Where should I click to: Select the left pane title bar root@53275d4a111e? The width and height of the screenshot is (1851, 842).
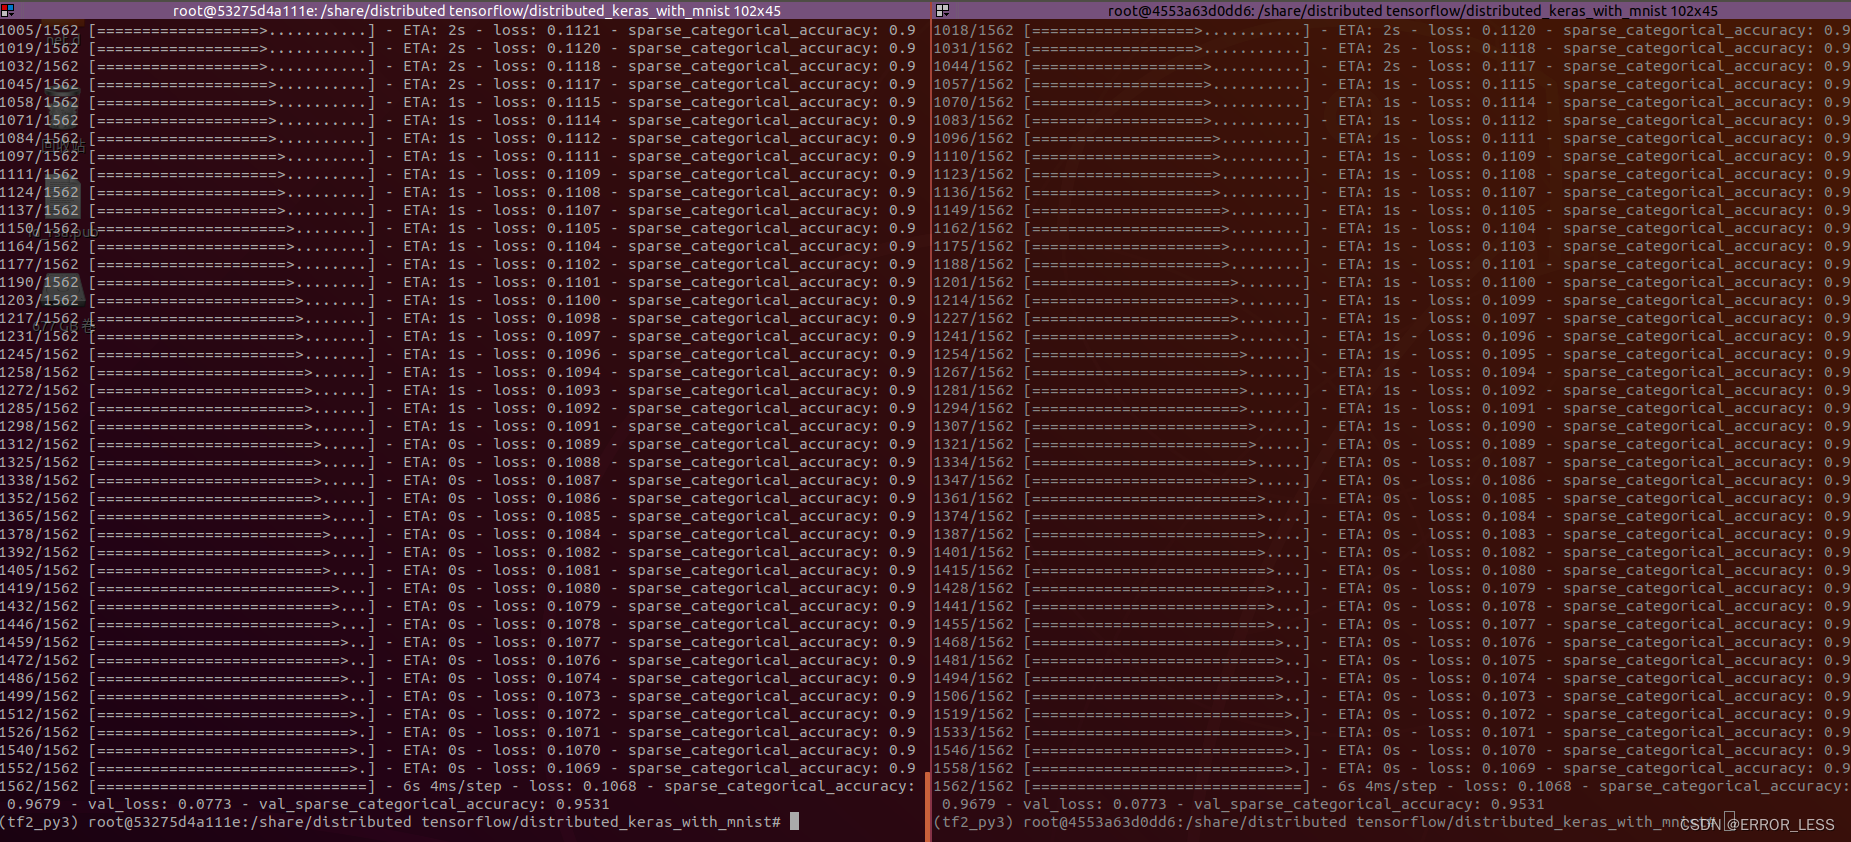tap(476, 10)
